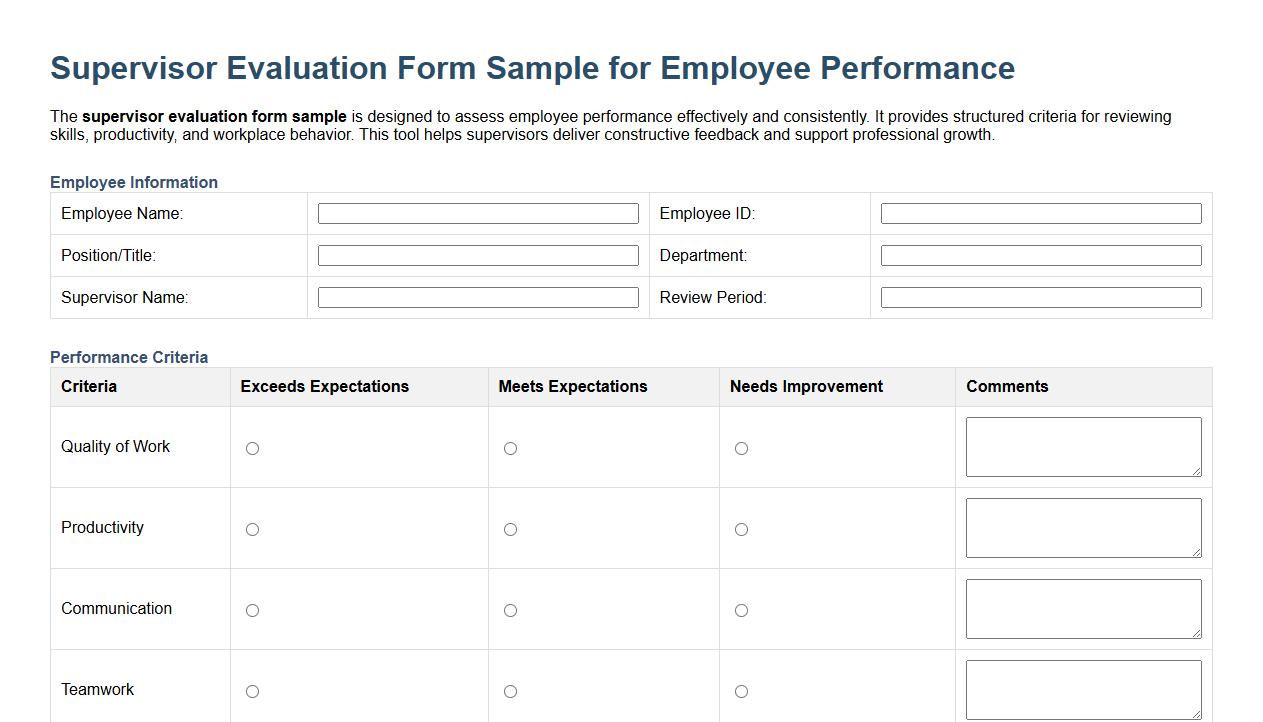The height and width of the screenshot is (722, 1263).
Task: Select Meets Expectations for Productivity
Action: tap(510, 529)
